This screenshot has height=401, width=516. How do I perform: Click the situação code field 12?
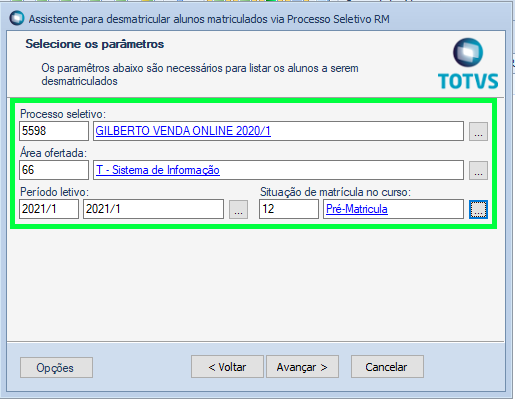tap(289, 209)
